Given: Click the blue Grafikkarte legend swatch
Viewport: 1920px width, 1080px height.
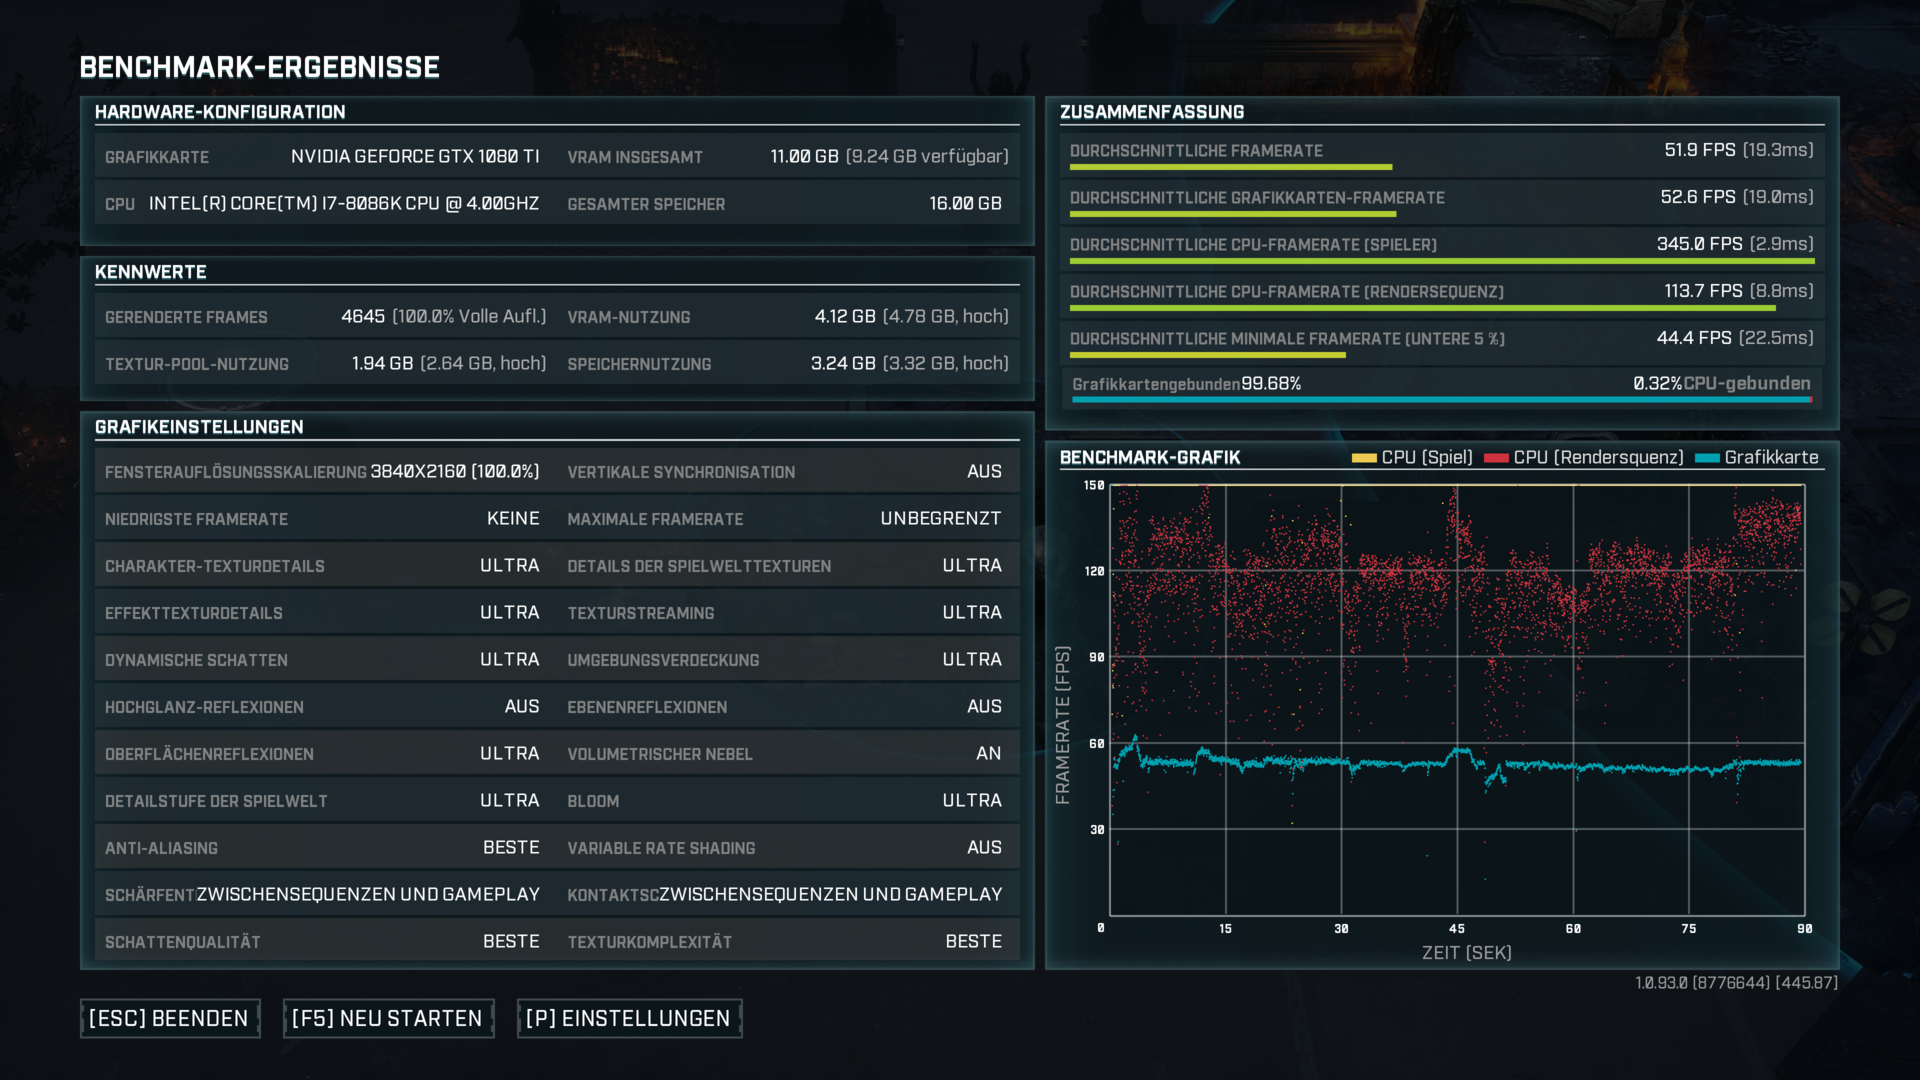Looking at the screenshot, I should (x=1707, y=458).
